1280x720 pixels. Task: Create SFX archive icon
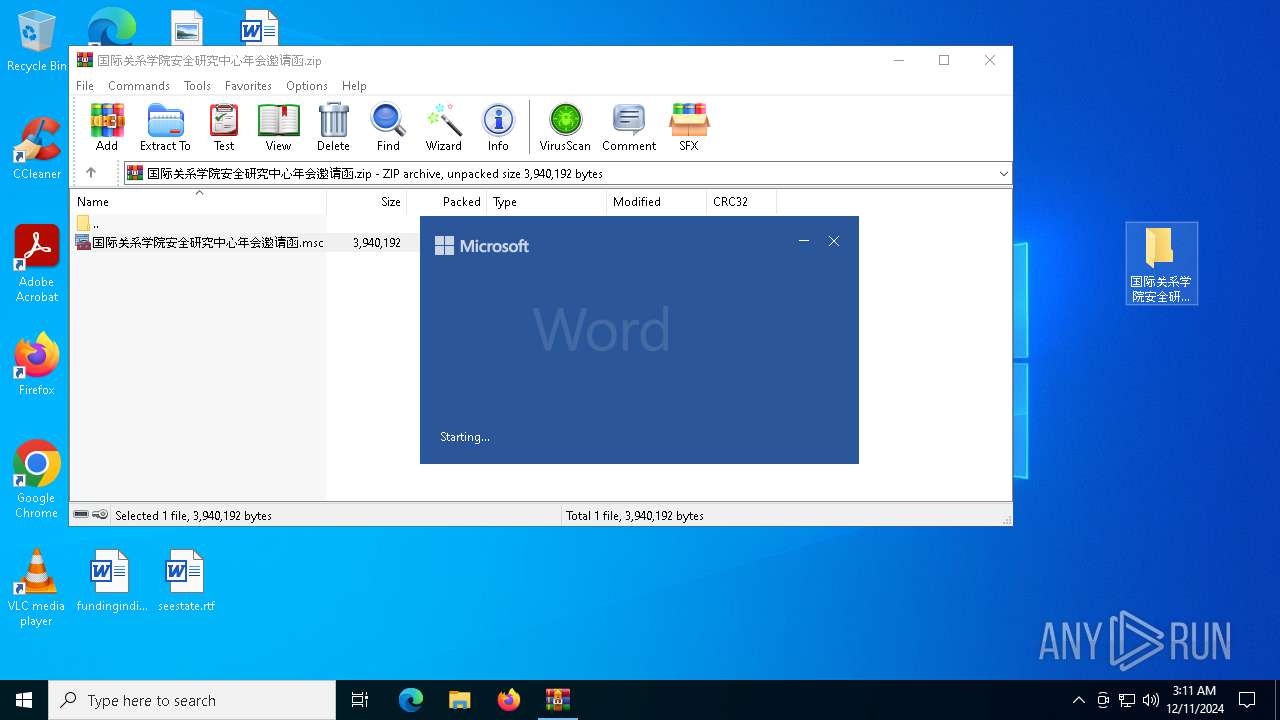[x=689, y=127]
